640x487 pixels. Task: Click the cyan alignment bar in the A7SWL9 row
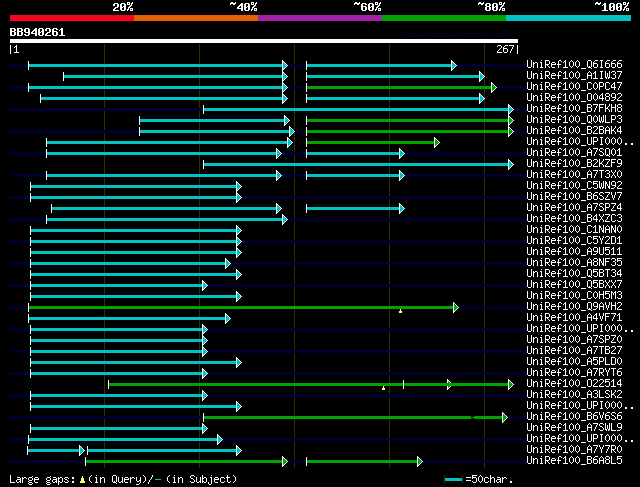point(119,429)
